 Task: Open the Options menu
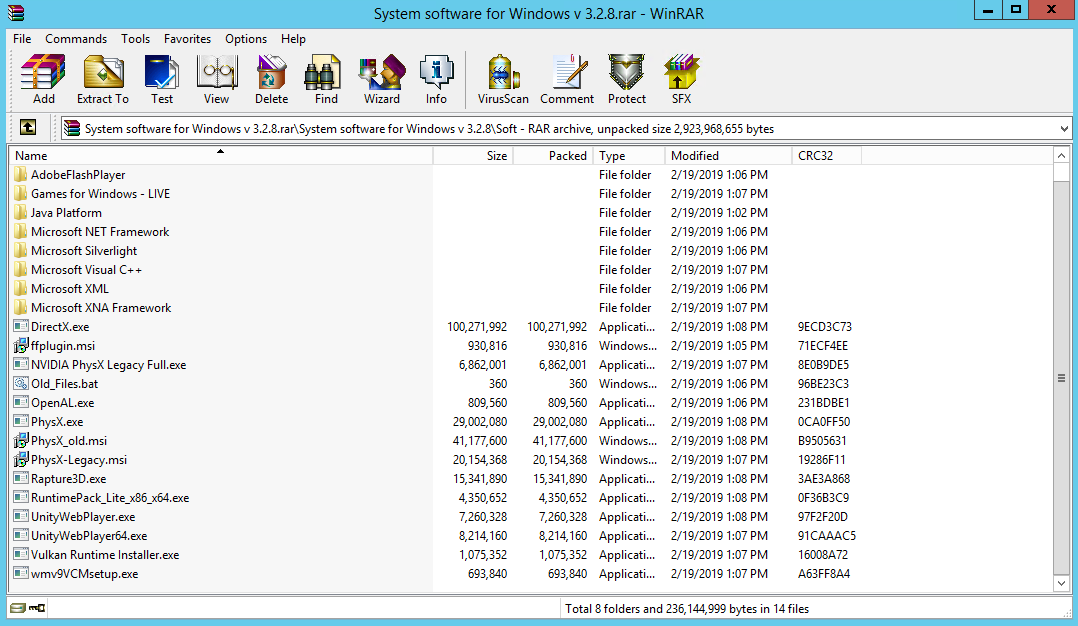[245, 38]
